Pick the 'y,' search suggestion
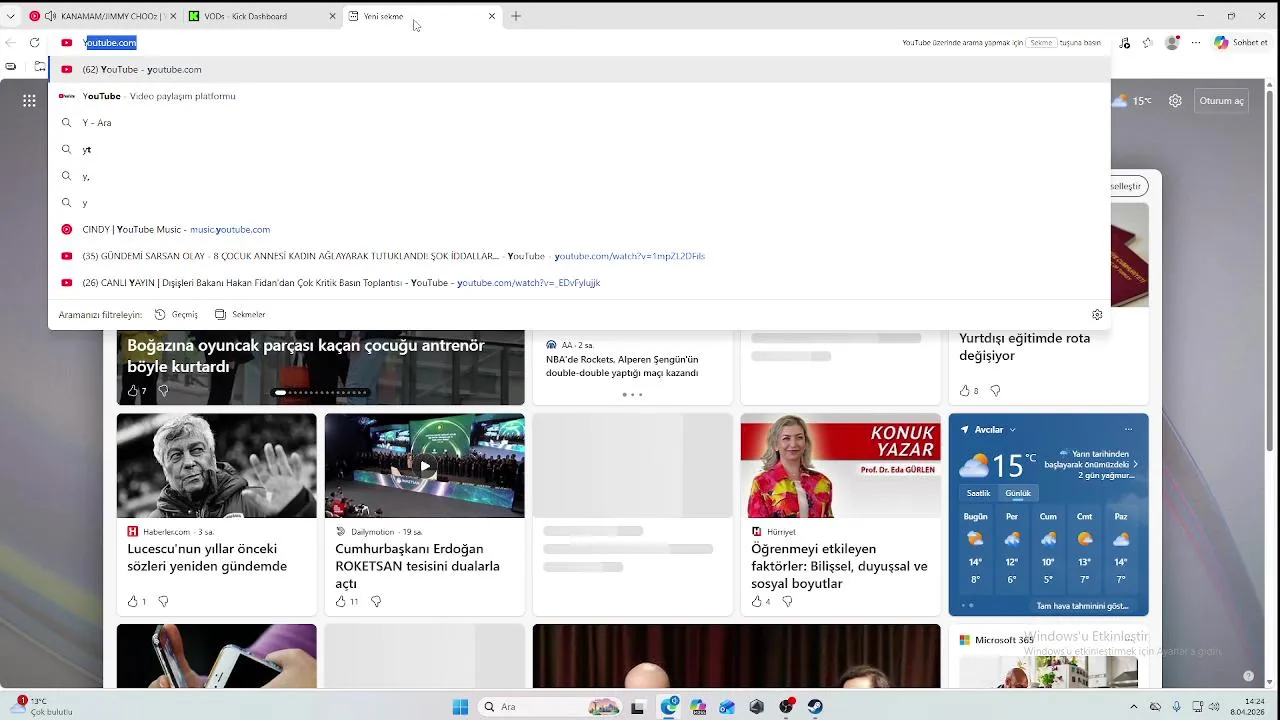 (579, 176)
